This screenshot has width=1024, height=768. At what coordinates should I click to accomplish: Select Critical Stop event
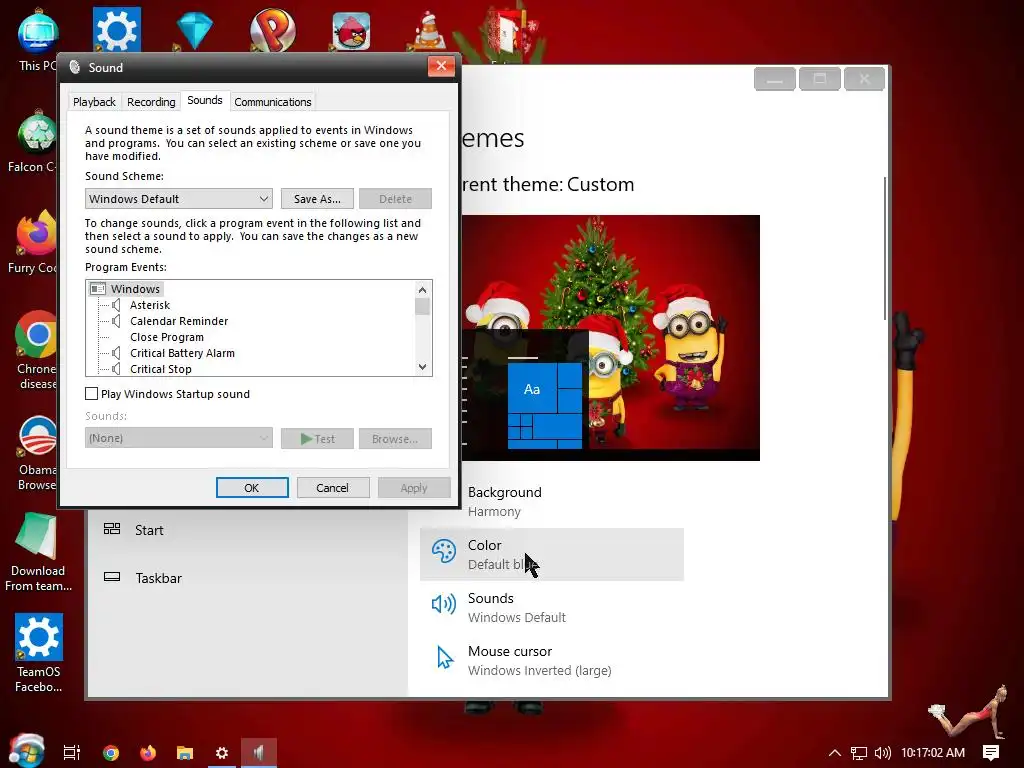pos(161,369)
